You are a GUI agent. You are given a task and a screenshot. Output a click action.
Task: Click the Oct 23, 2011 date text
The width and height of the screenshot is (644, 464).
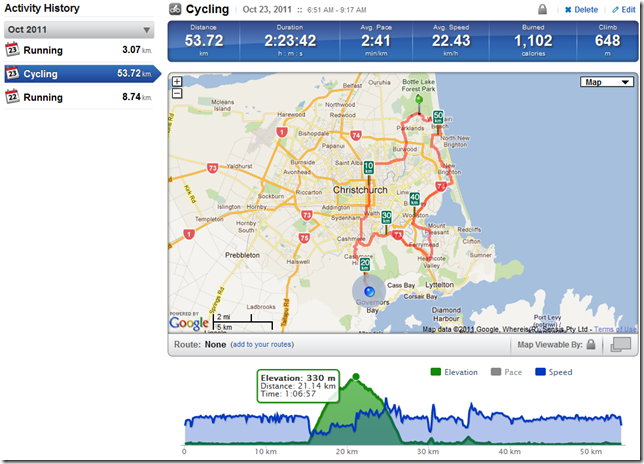(267, 9)
